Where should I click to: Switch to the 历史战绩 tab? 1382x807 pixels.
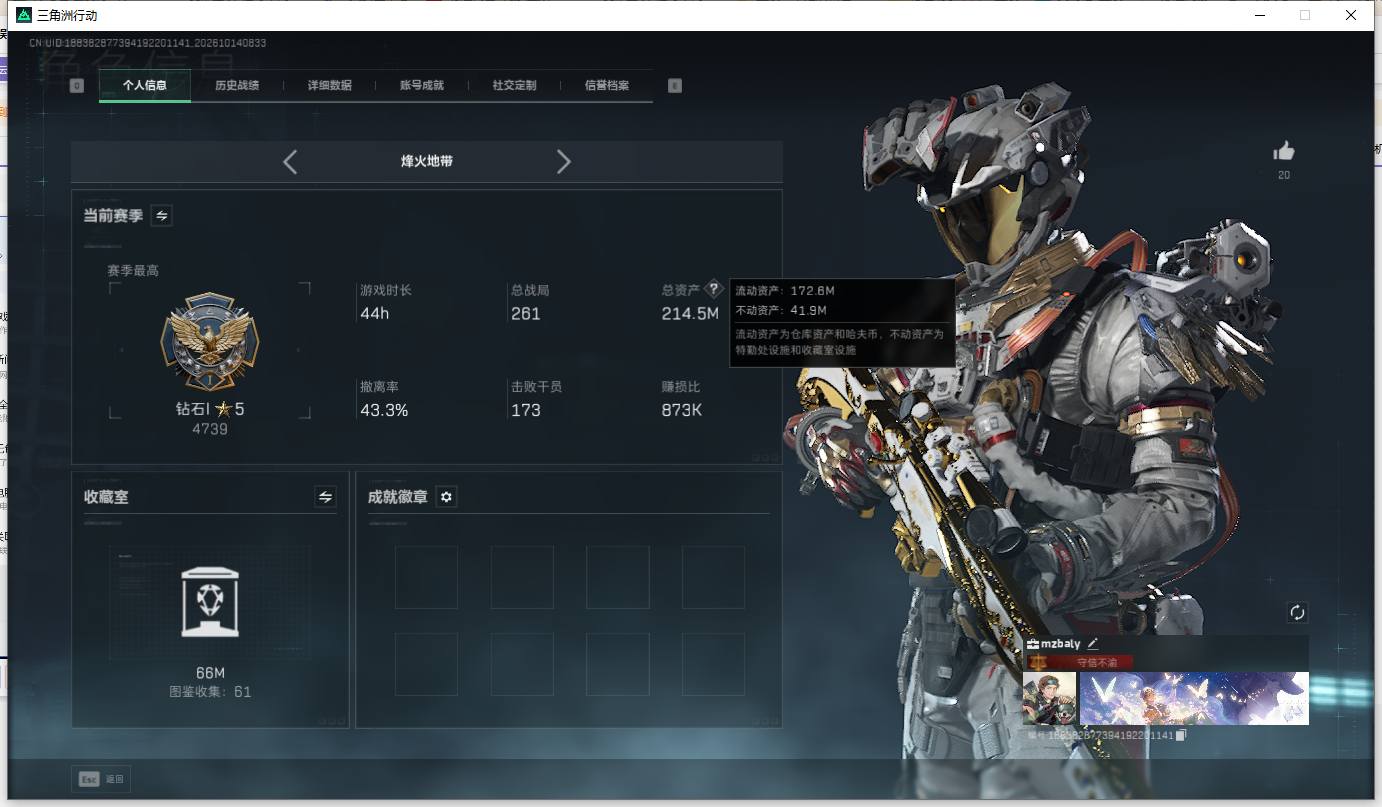coord(237,86)
